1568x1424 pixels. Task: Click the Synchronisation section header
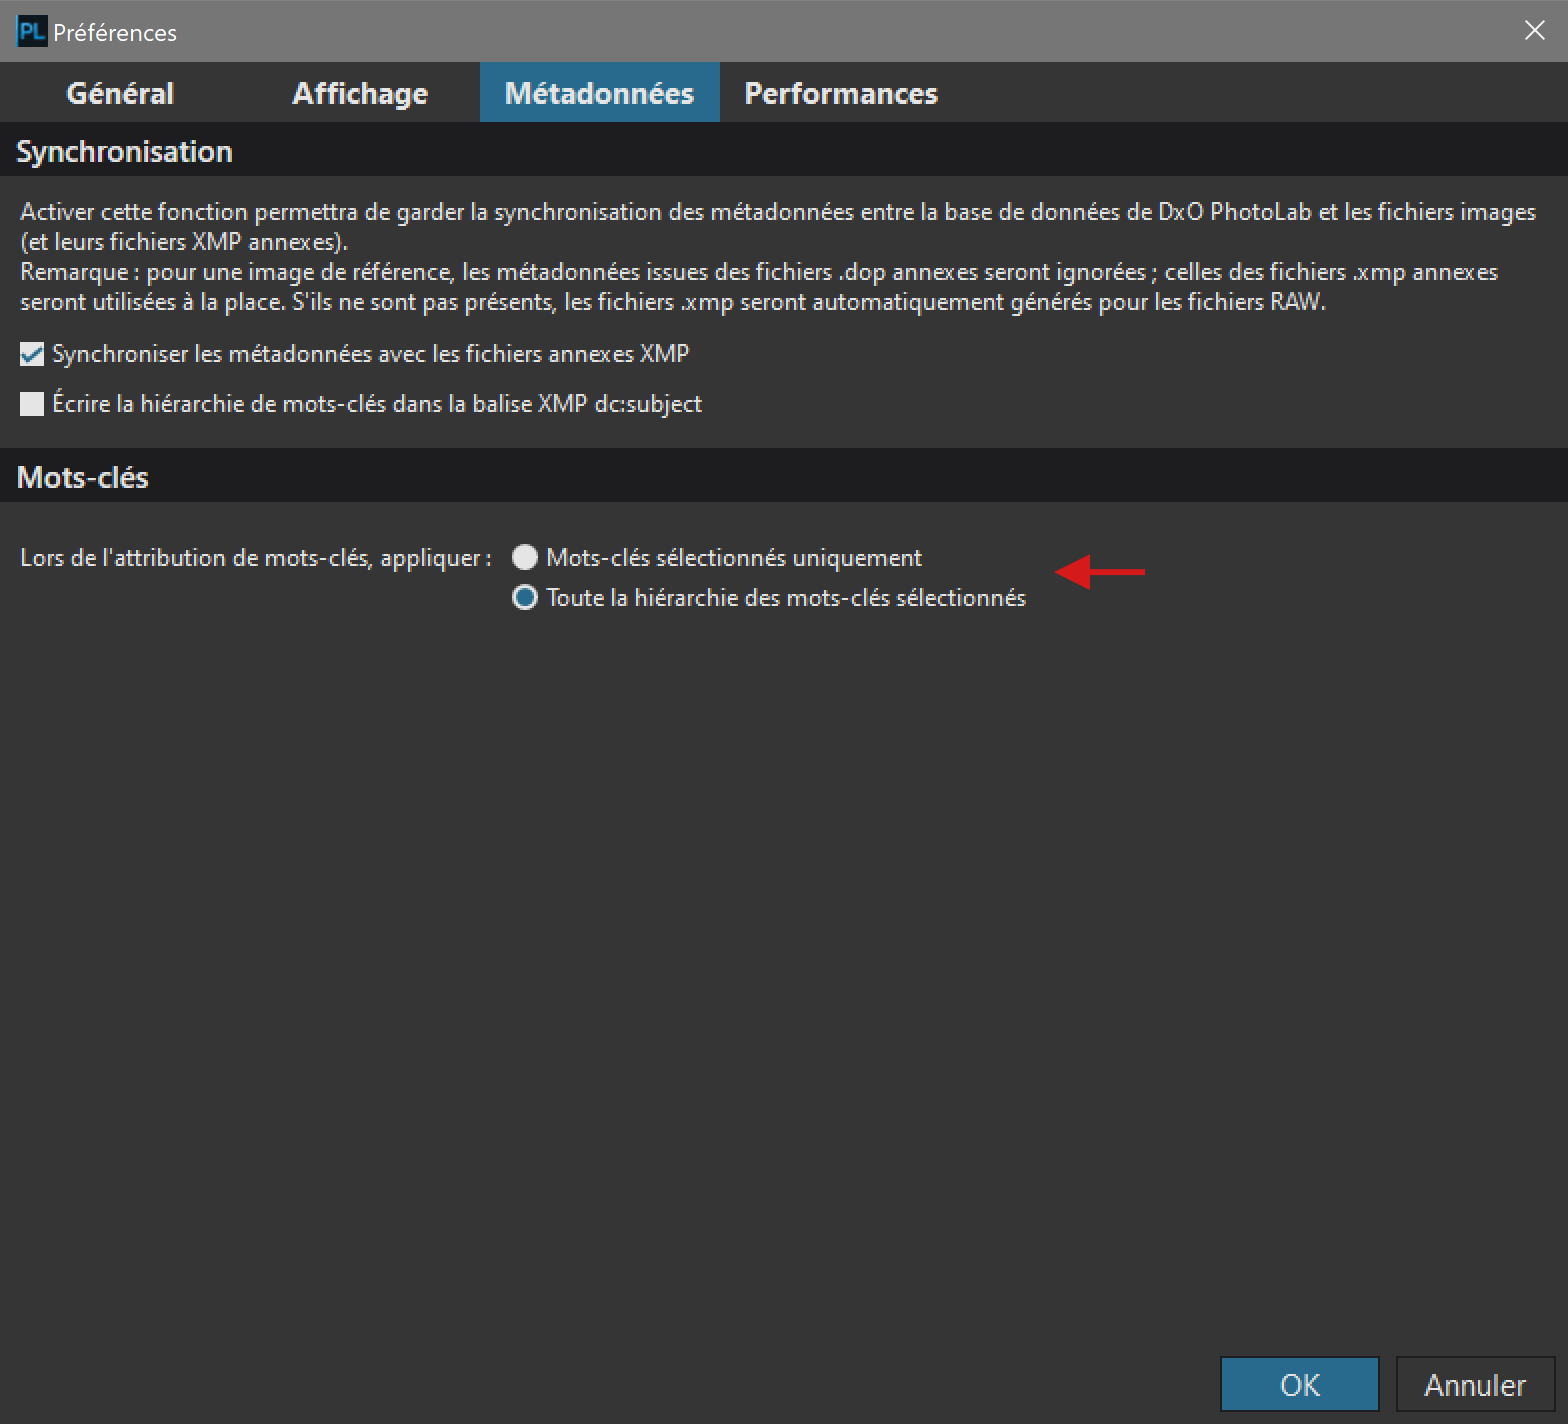tap(784, 151)
